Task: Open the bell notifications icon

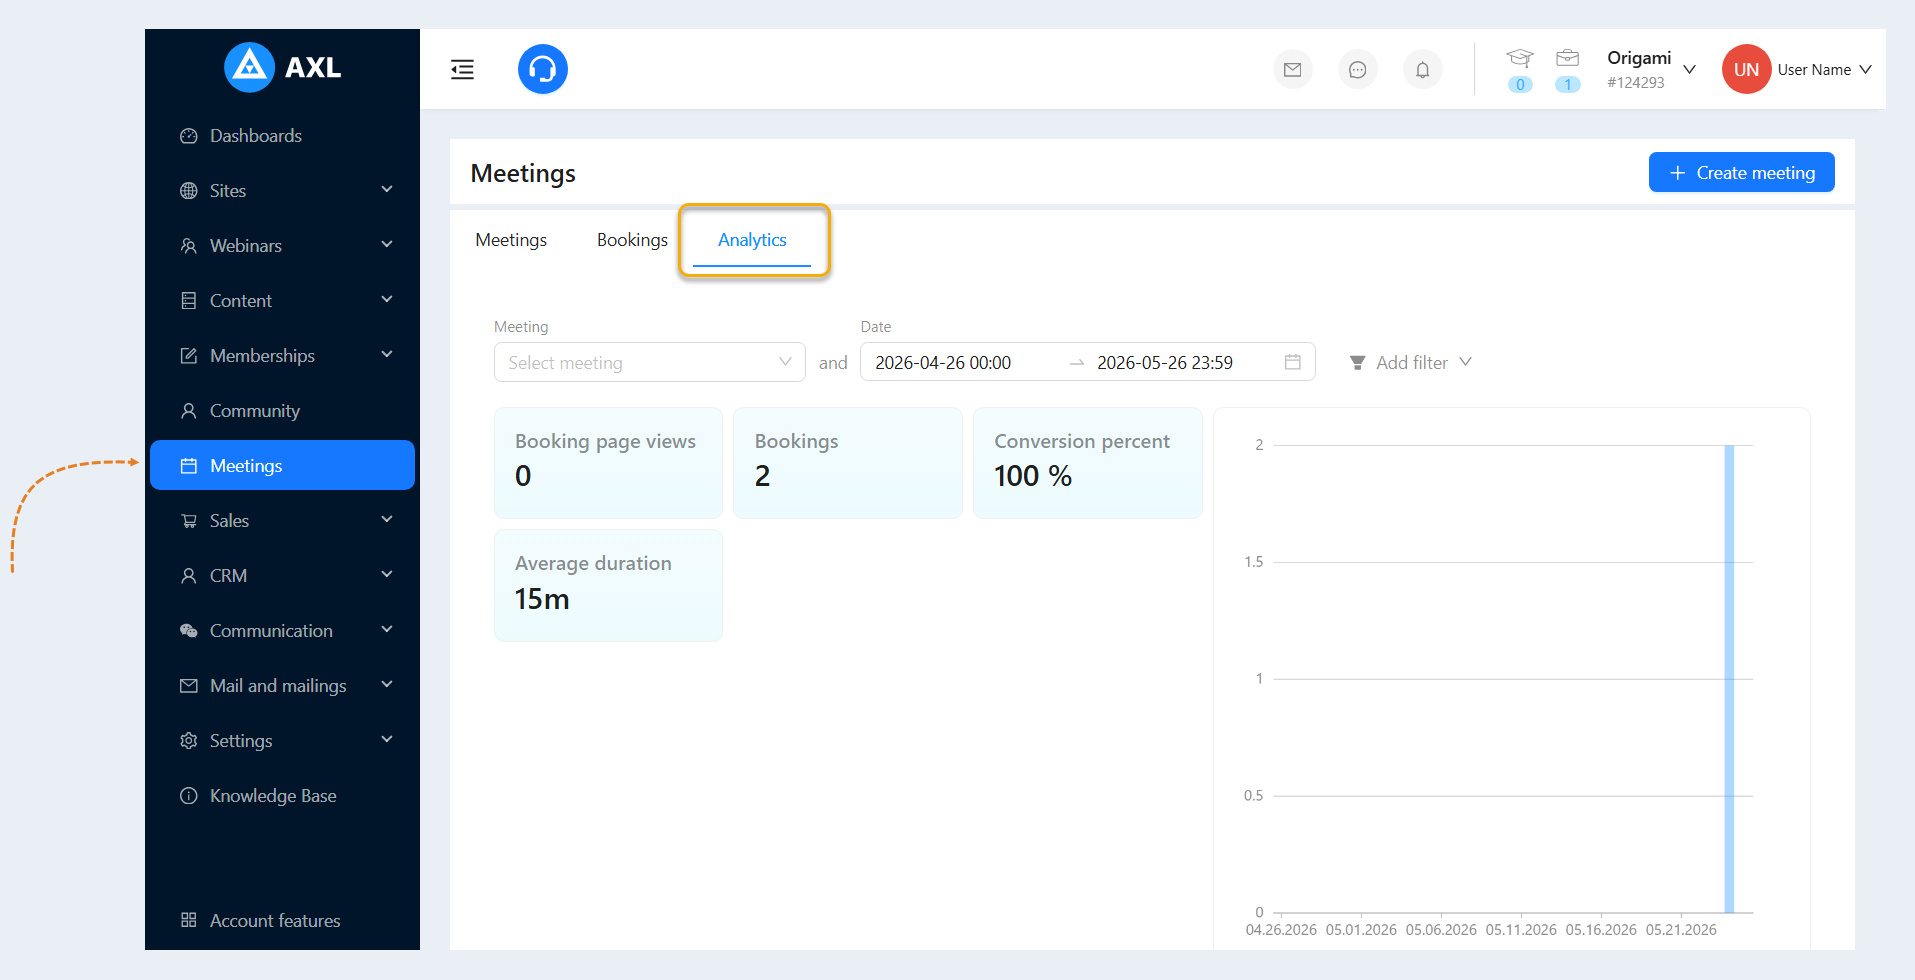Action: click(x=1423, y=70)
